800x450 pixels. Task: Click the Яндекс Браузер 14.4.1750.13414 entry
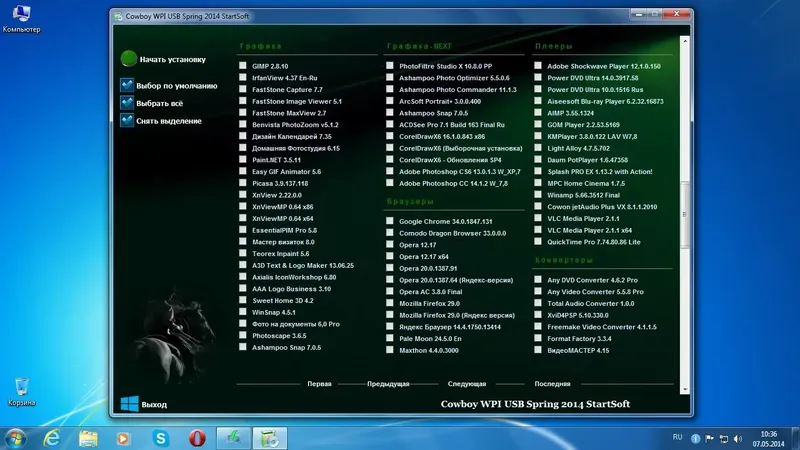(x=449, y=327)
